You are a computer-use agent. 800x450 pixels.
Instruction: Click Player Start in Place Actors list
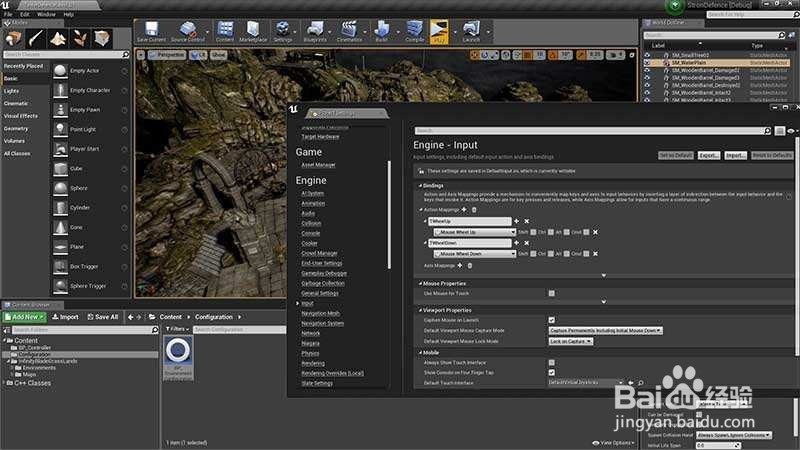point(85,149)
